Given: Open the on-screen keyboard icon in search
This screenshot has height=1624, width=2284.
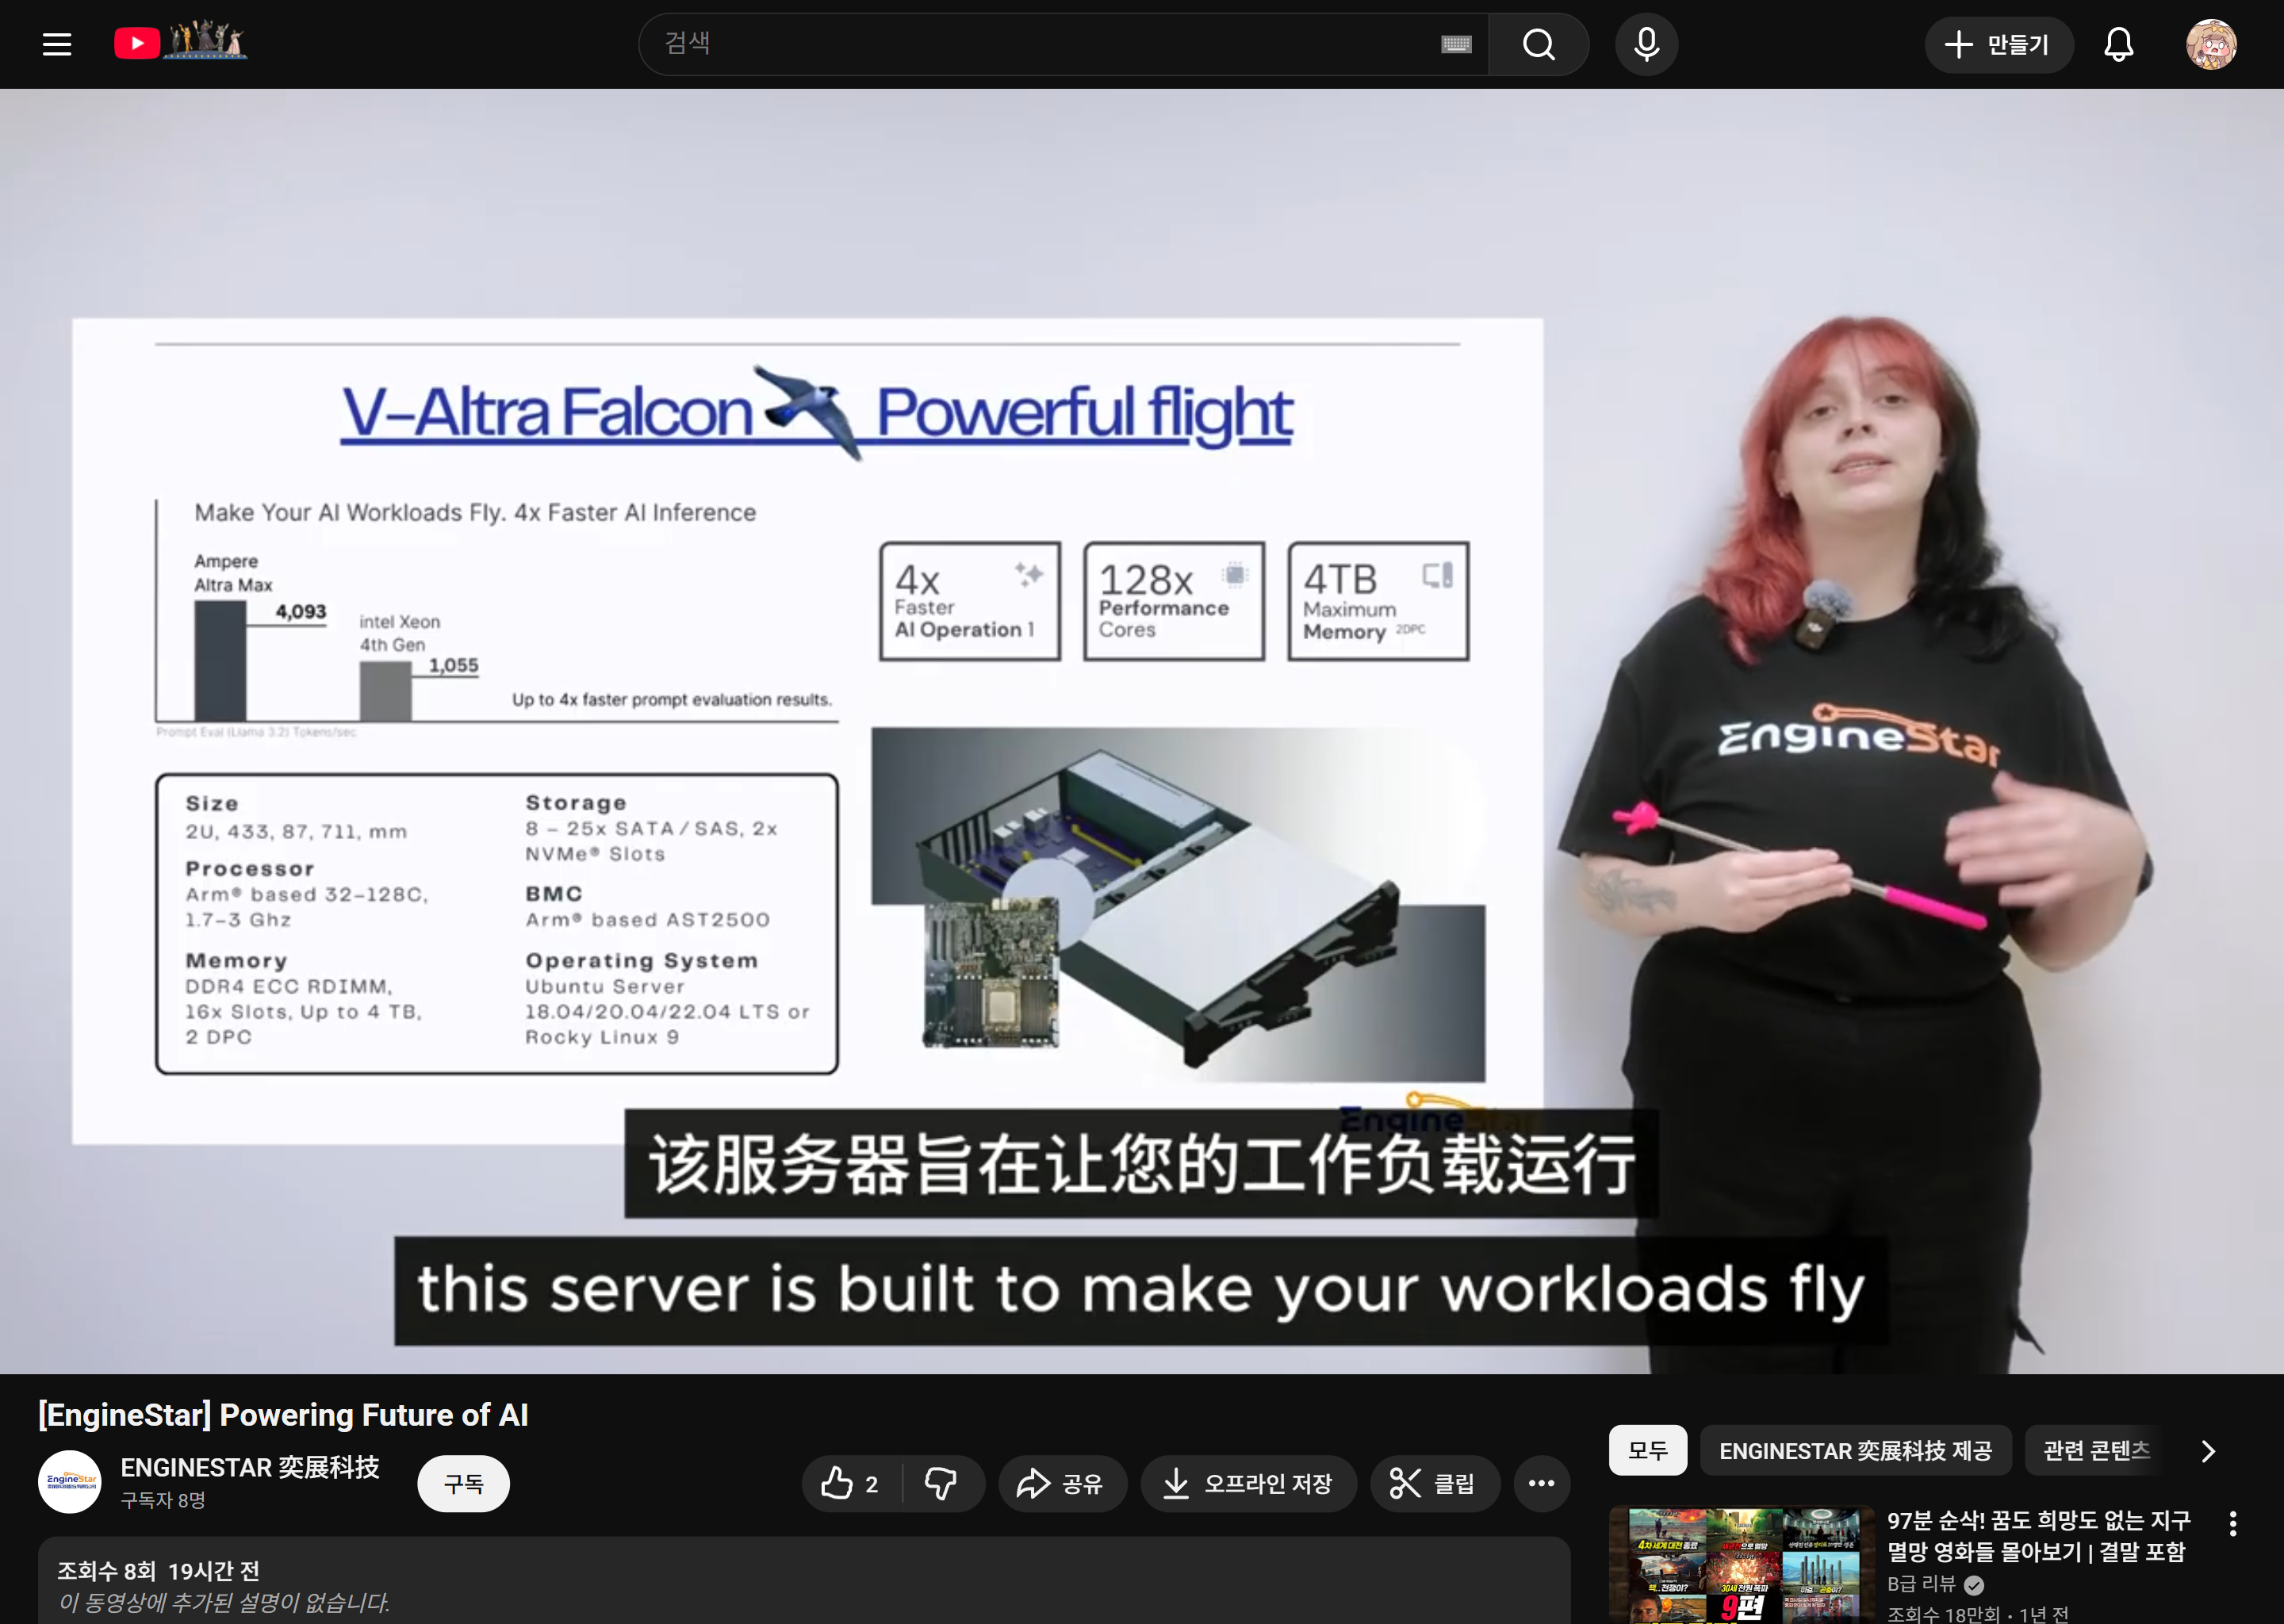Looking at the screenshot, I should [x=1456, y=44].
